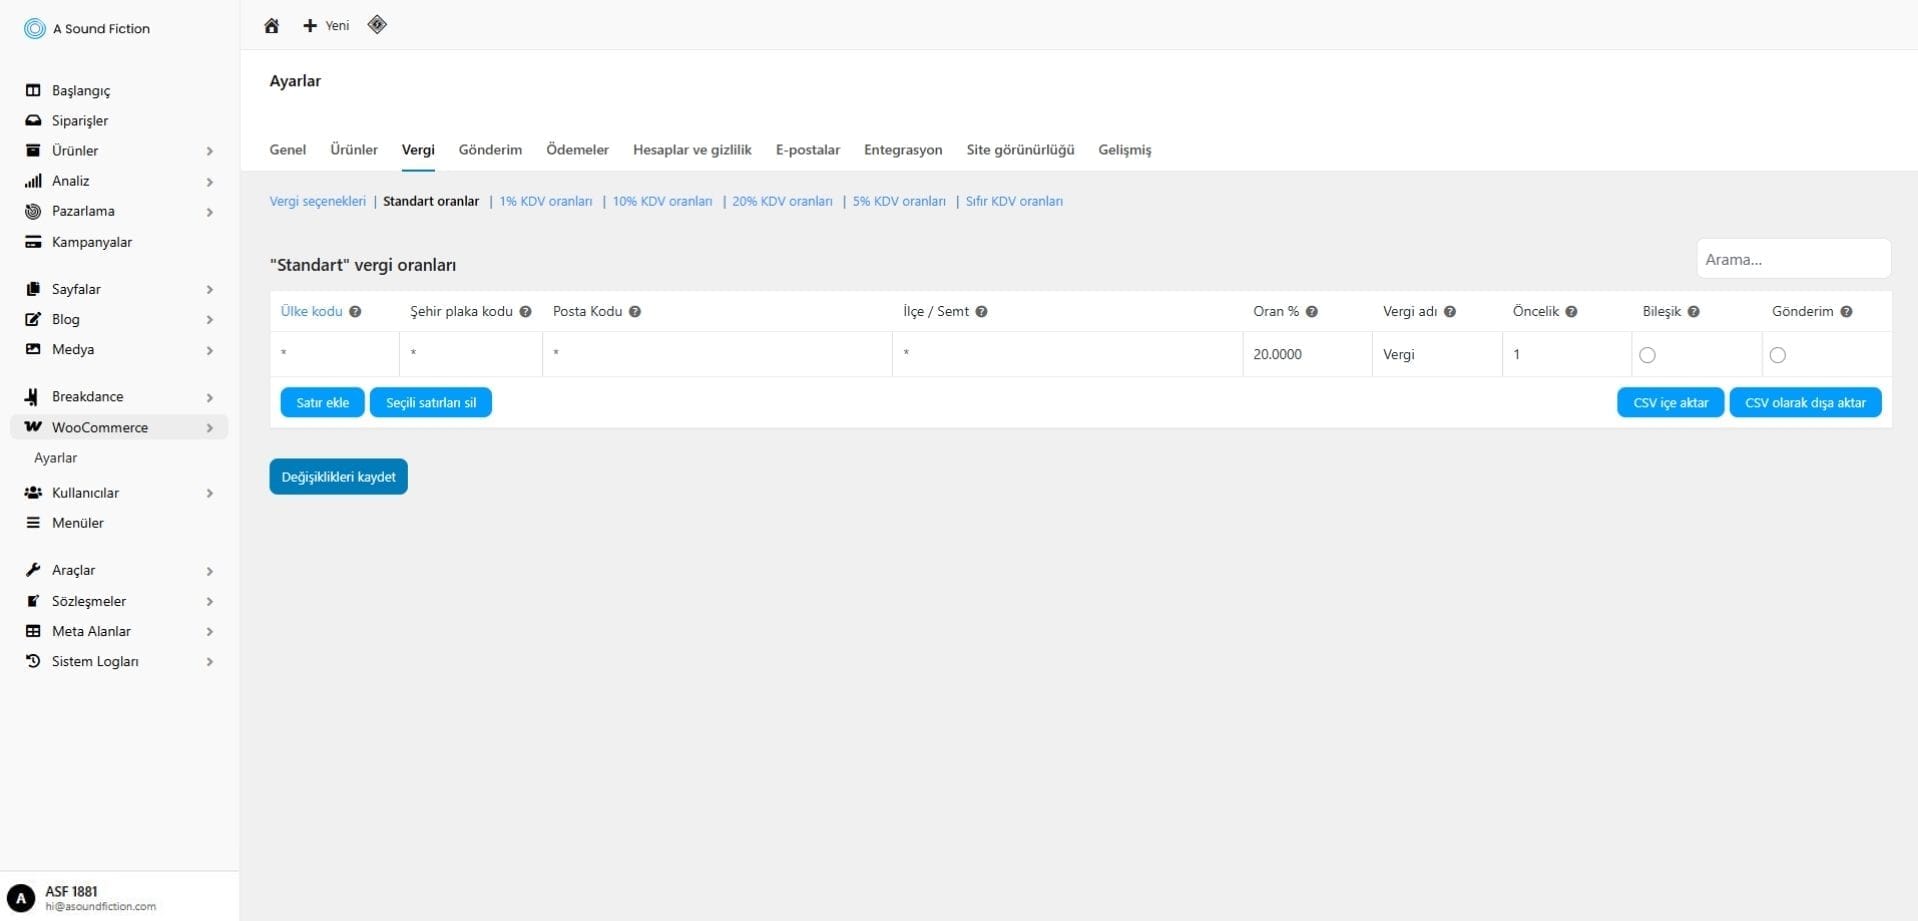1918x921 pixels.
Task: Expand the Pazarlama submenu arrow
Action: (x=210, y=212)
